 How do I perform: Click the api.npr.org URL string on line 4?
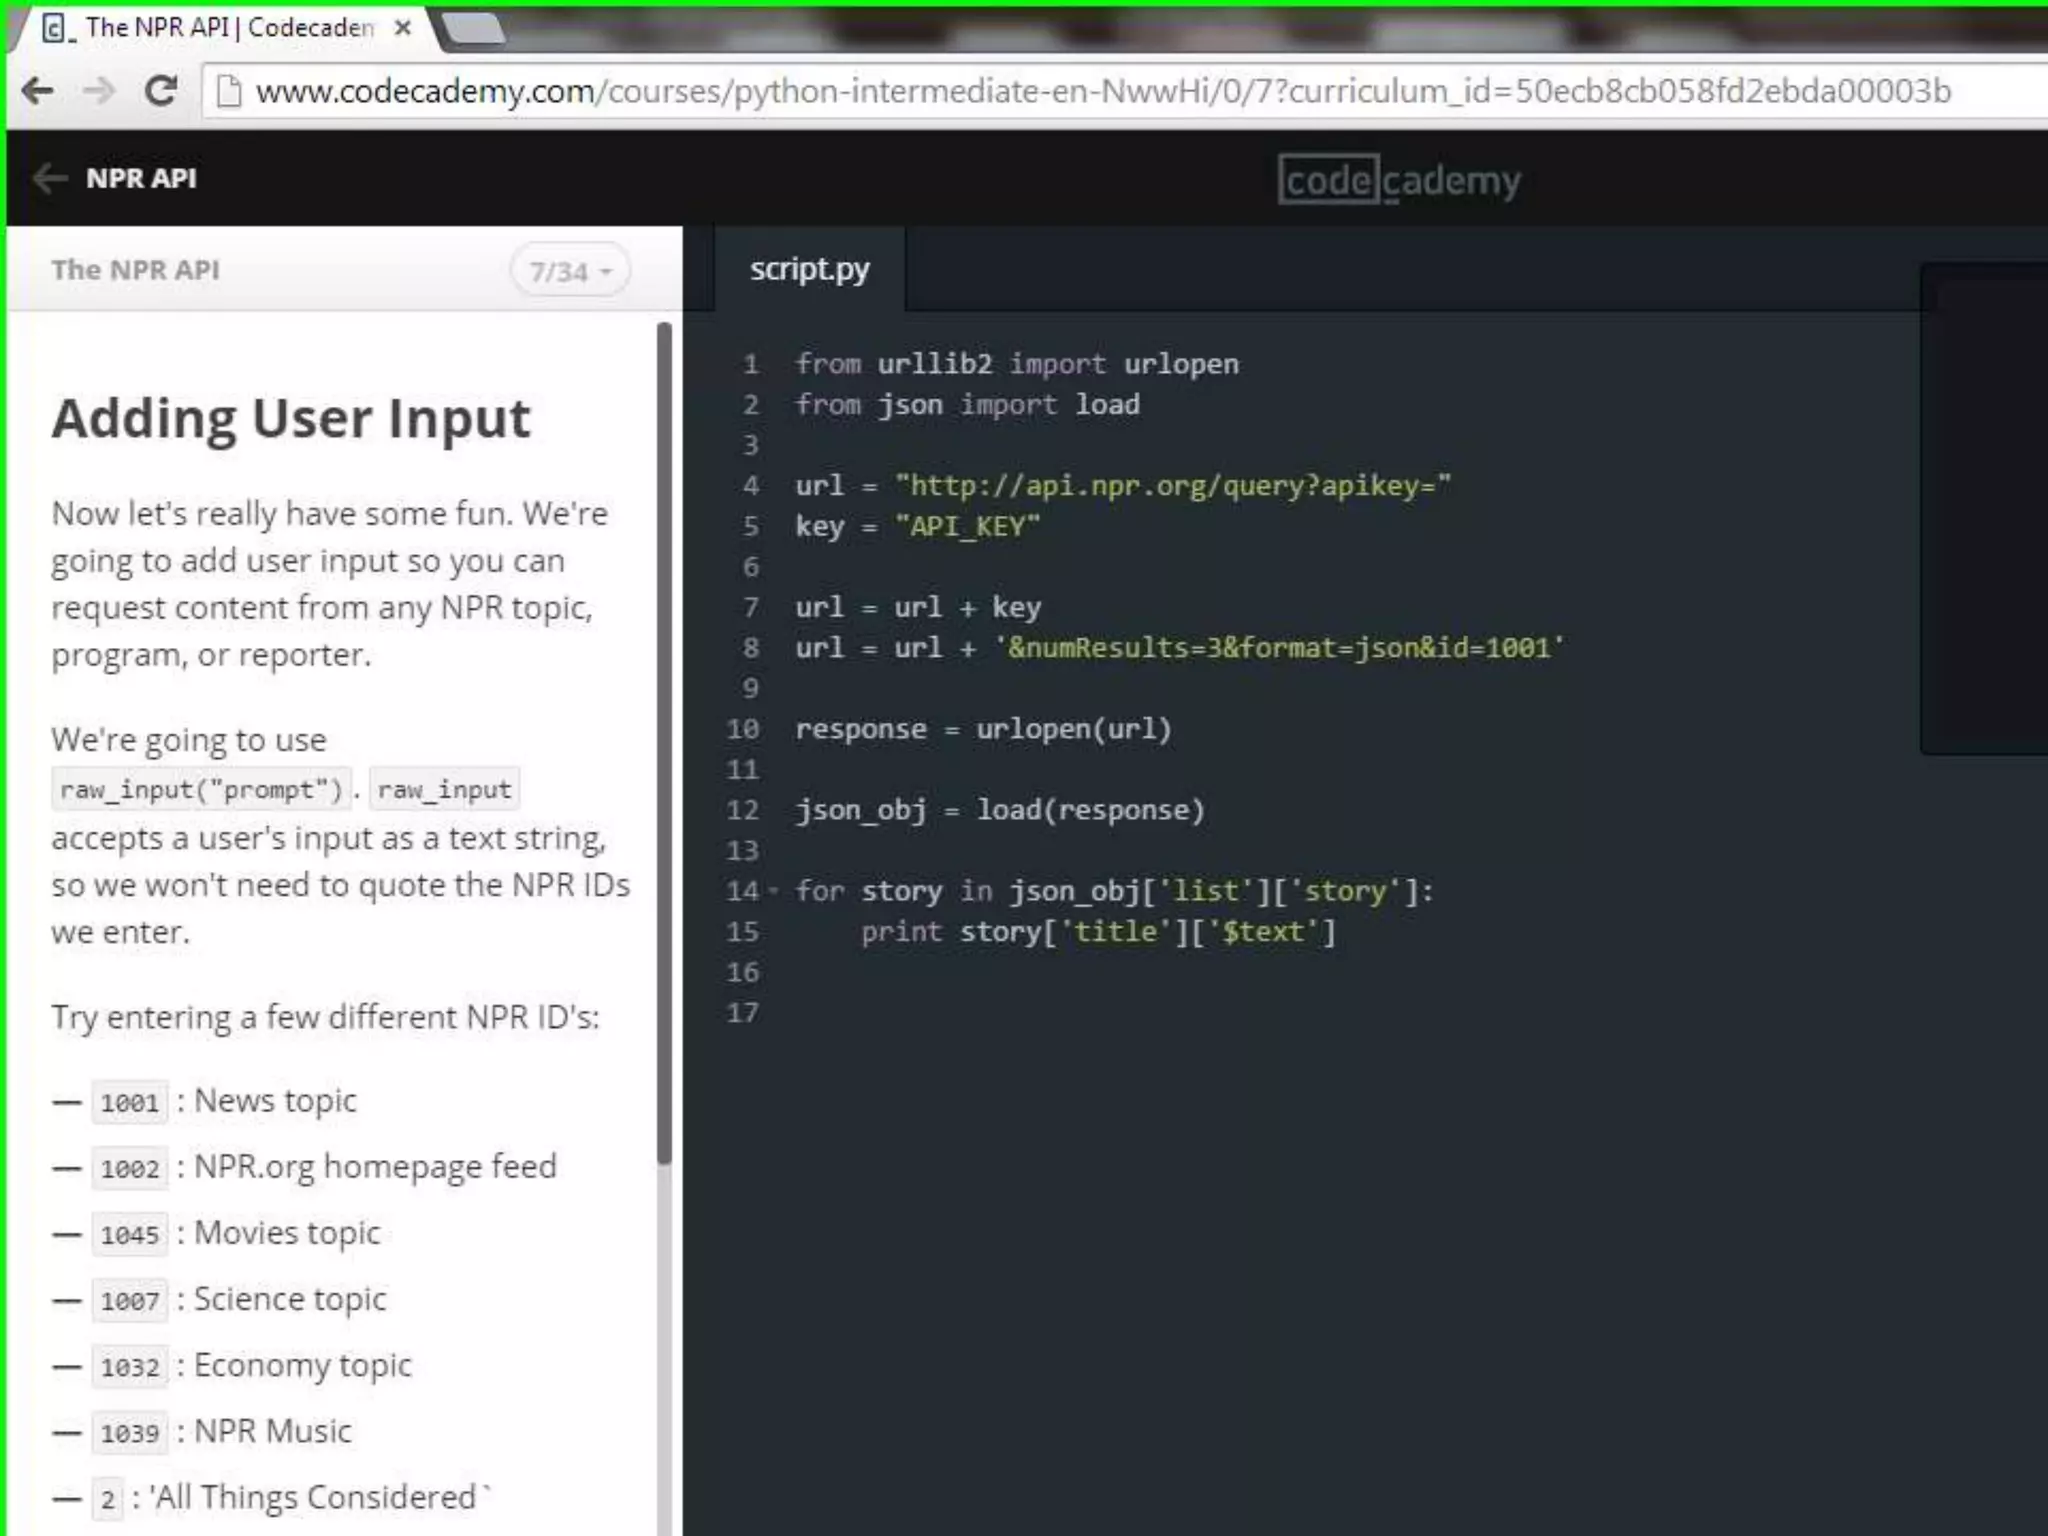pyautogui.click(x=1173, y=486)
